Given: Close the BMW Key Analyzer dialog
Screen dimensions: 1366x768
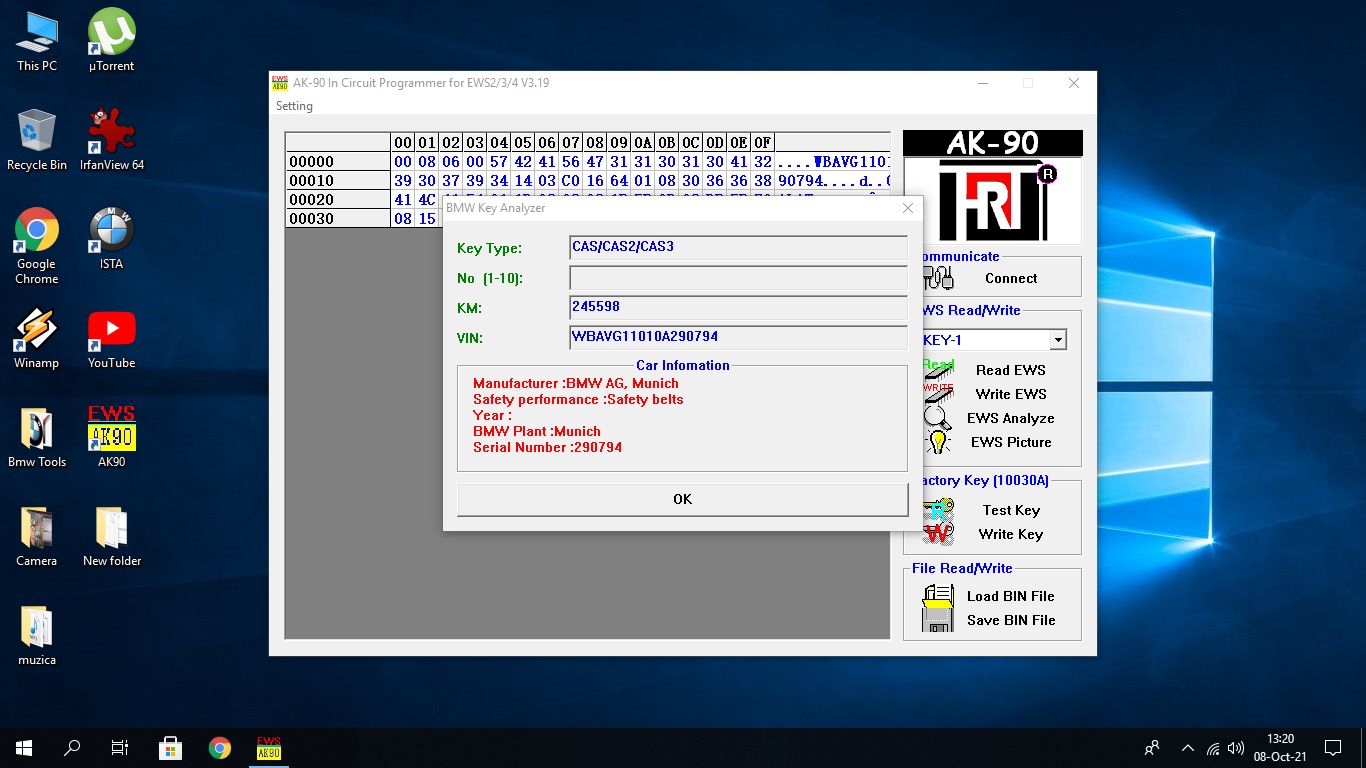Looking at the screenshot, I should pos(908,208).
